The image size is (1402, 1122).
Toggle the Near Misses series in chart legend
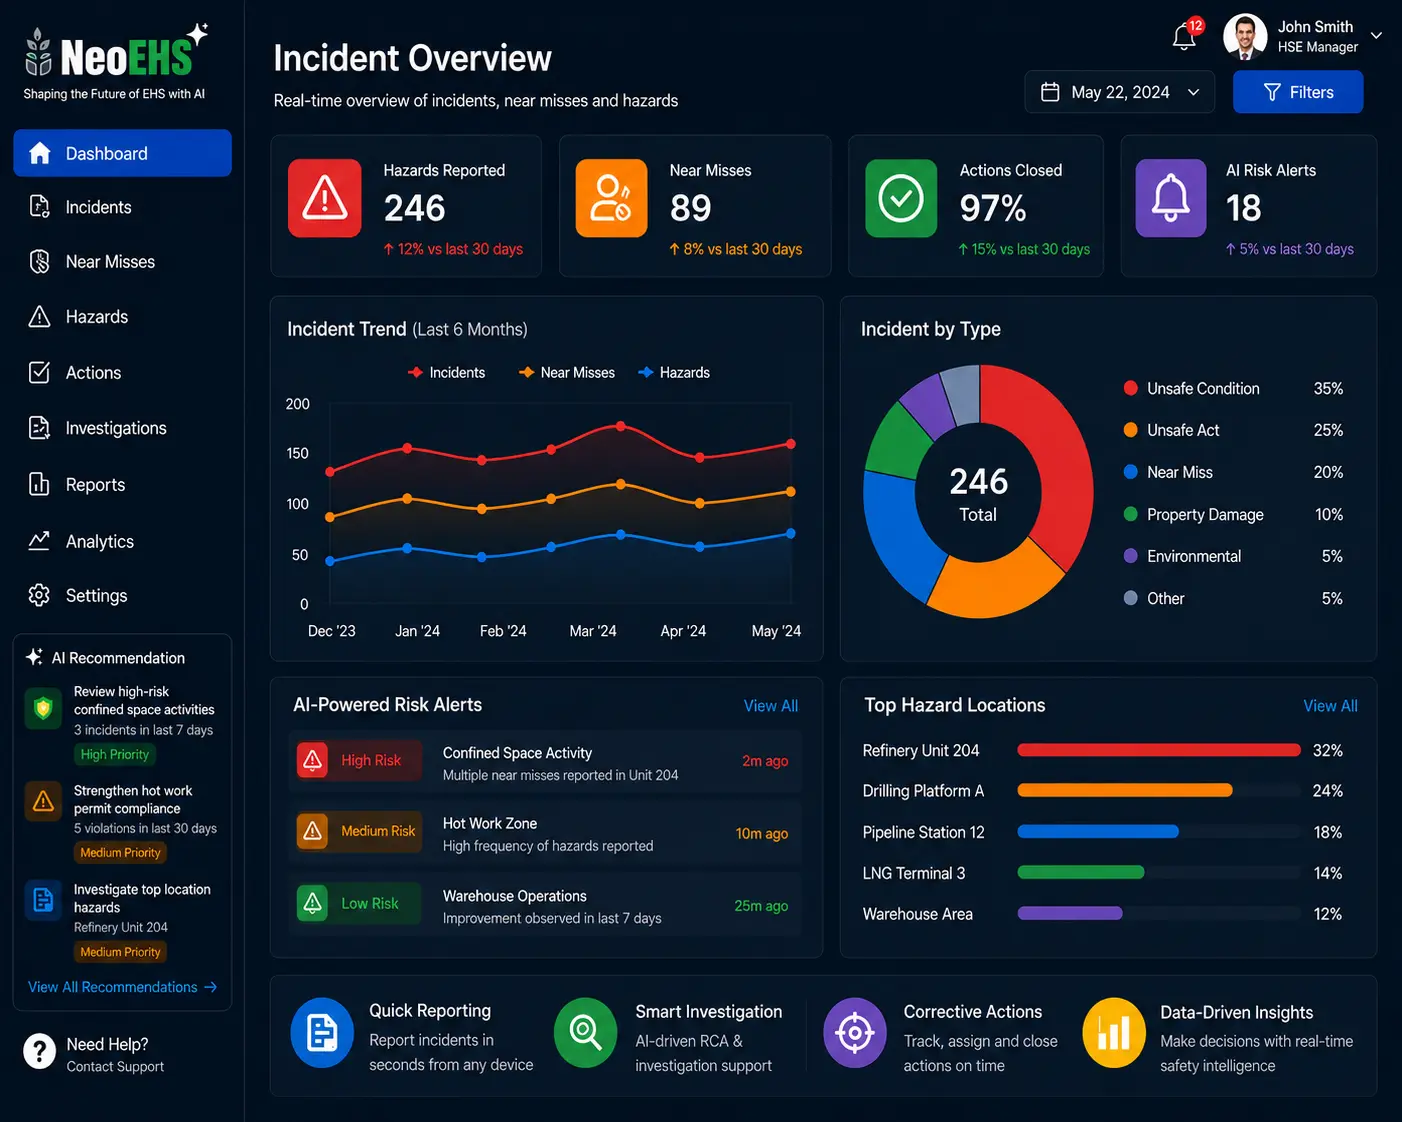(x=566, y=372)
